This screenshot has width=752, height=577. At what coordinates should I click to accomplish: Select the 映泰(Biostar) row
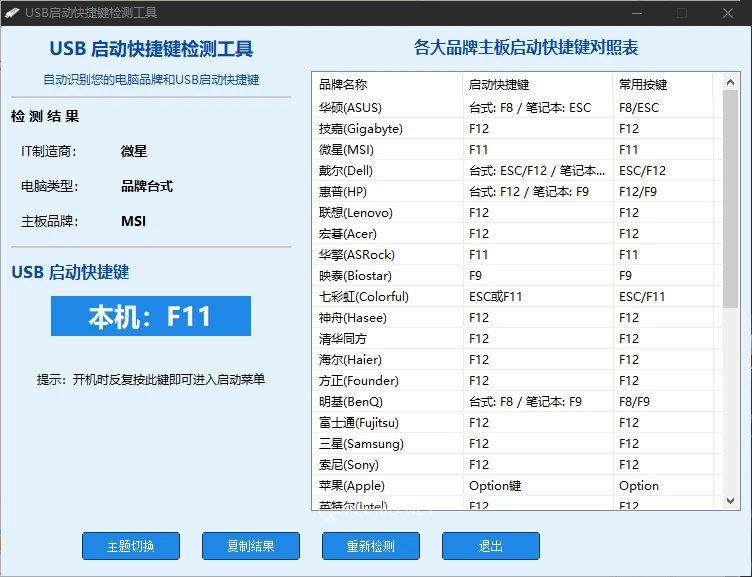pyautogui.click(x=517, y=276)
